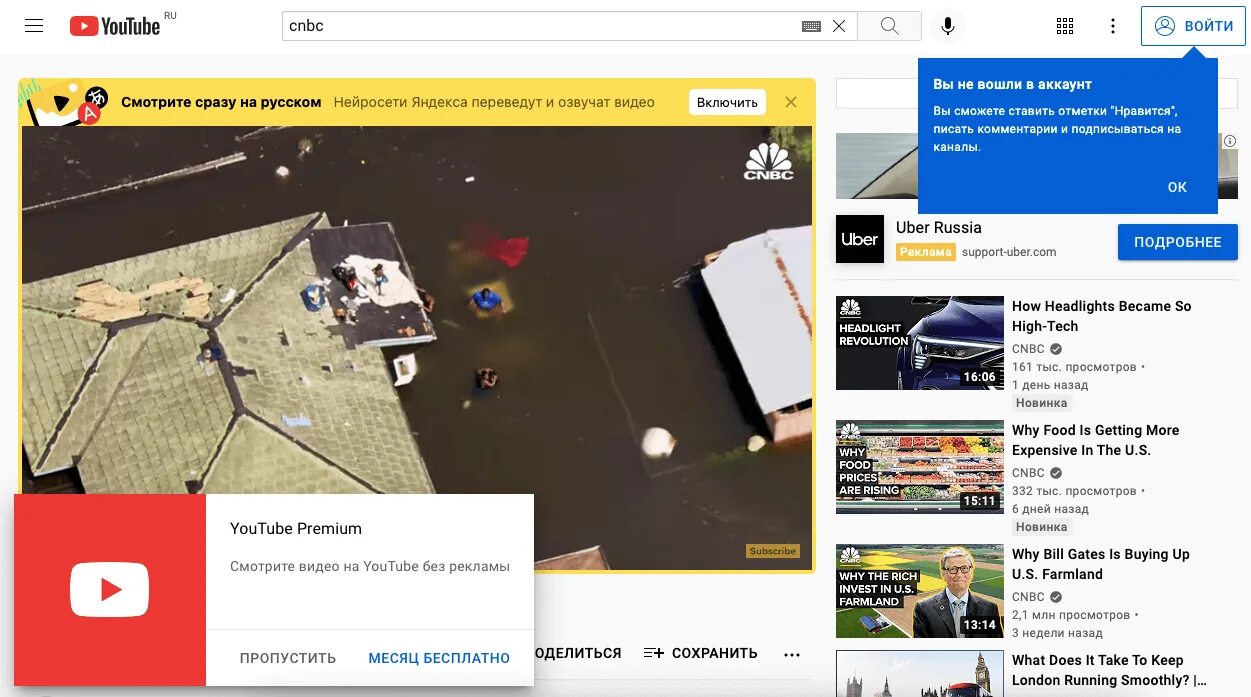Click the Реклама ad label badge
The height and width of the screenshot is (697, 1251).
point(925,252)
